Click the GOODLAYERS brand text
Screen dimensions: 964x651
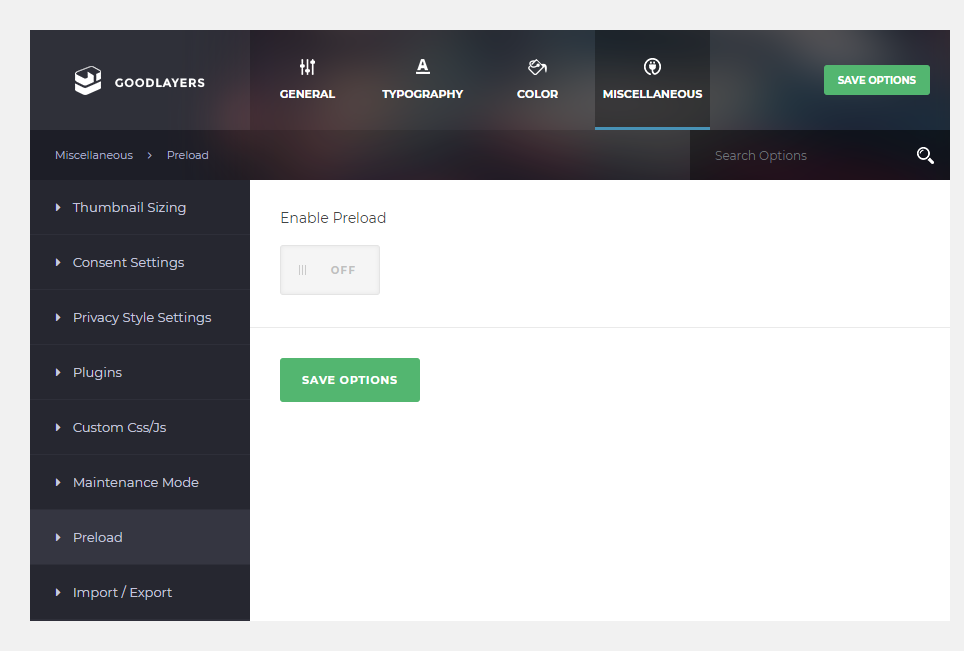(x=160, y=82)
